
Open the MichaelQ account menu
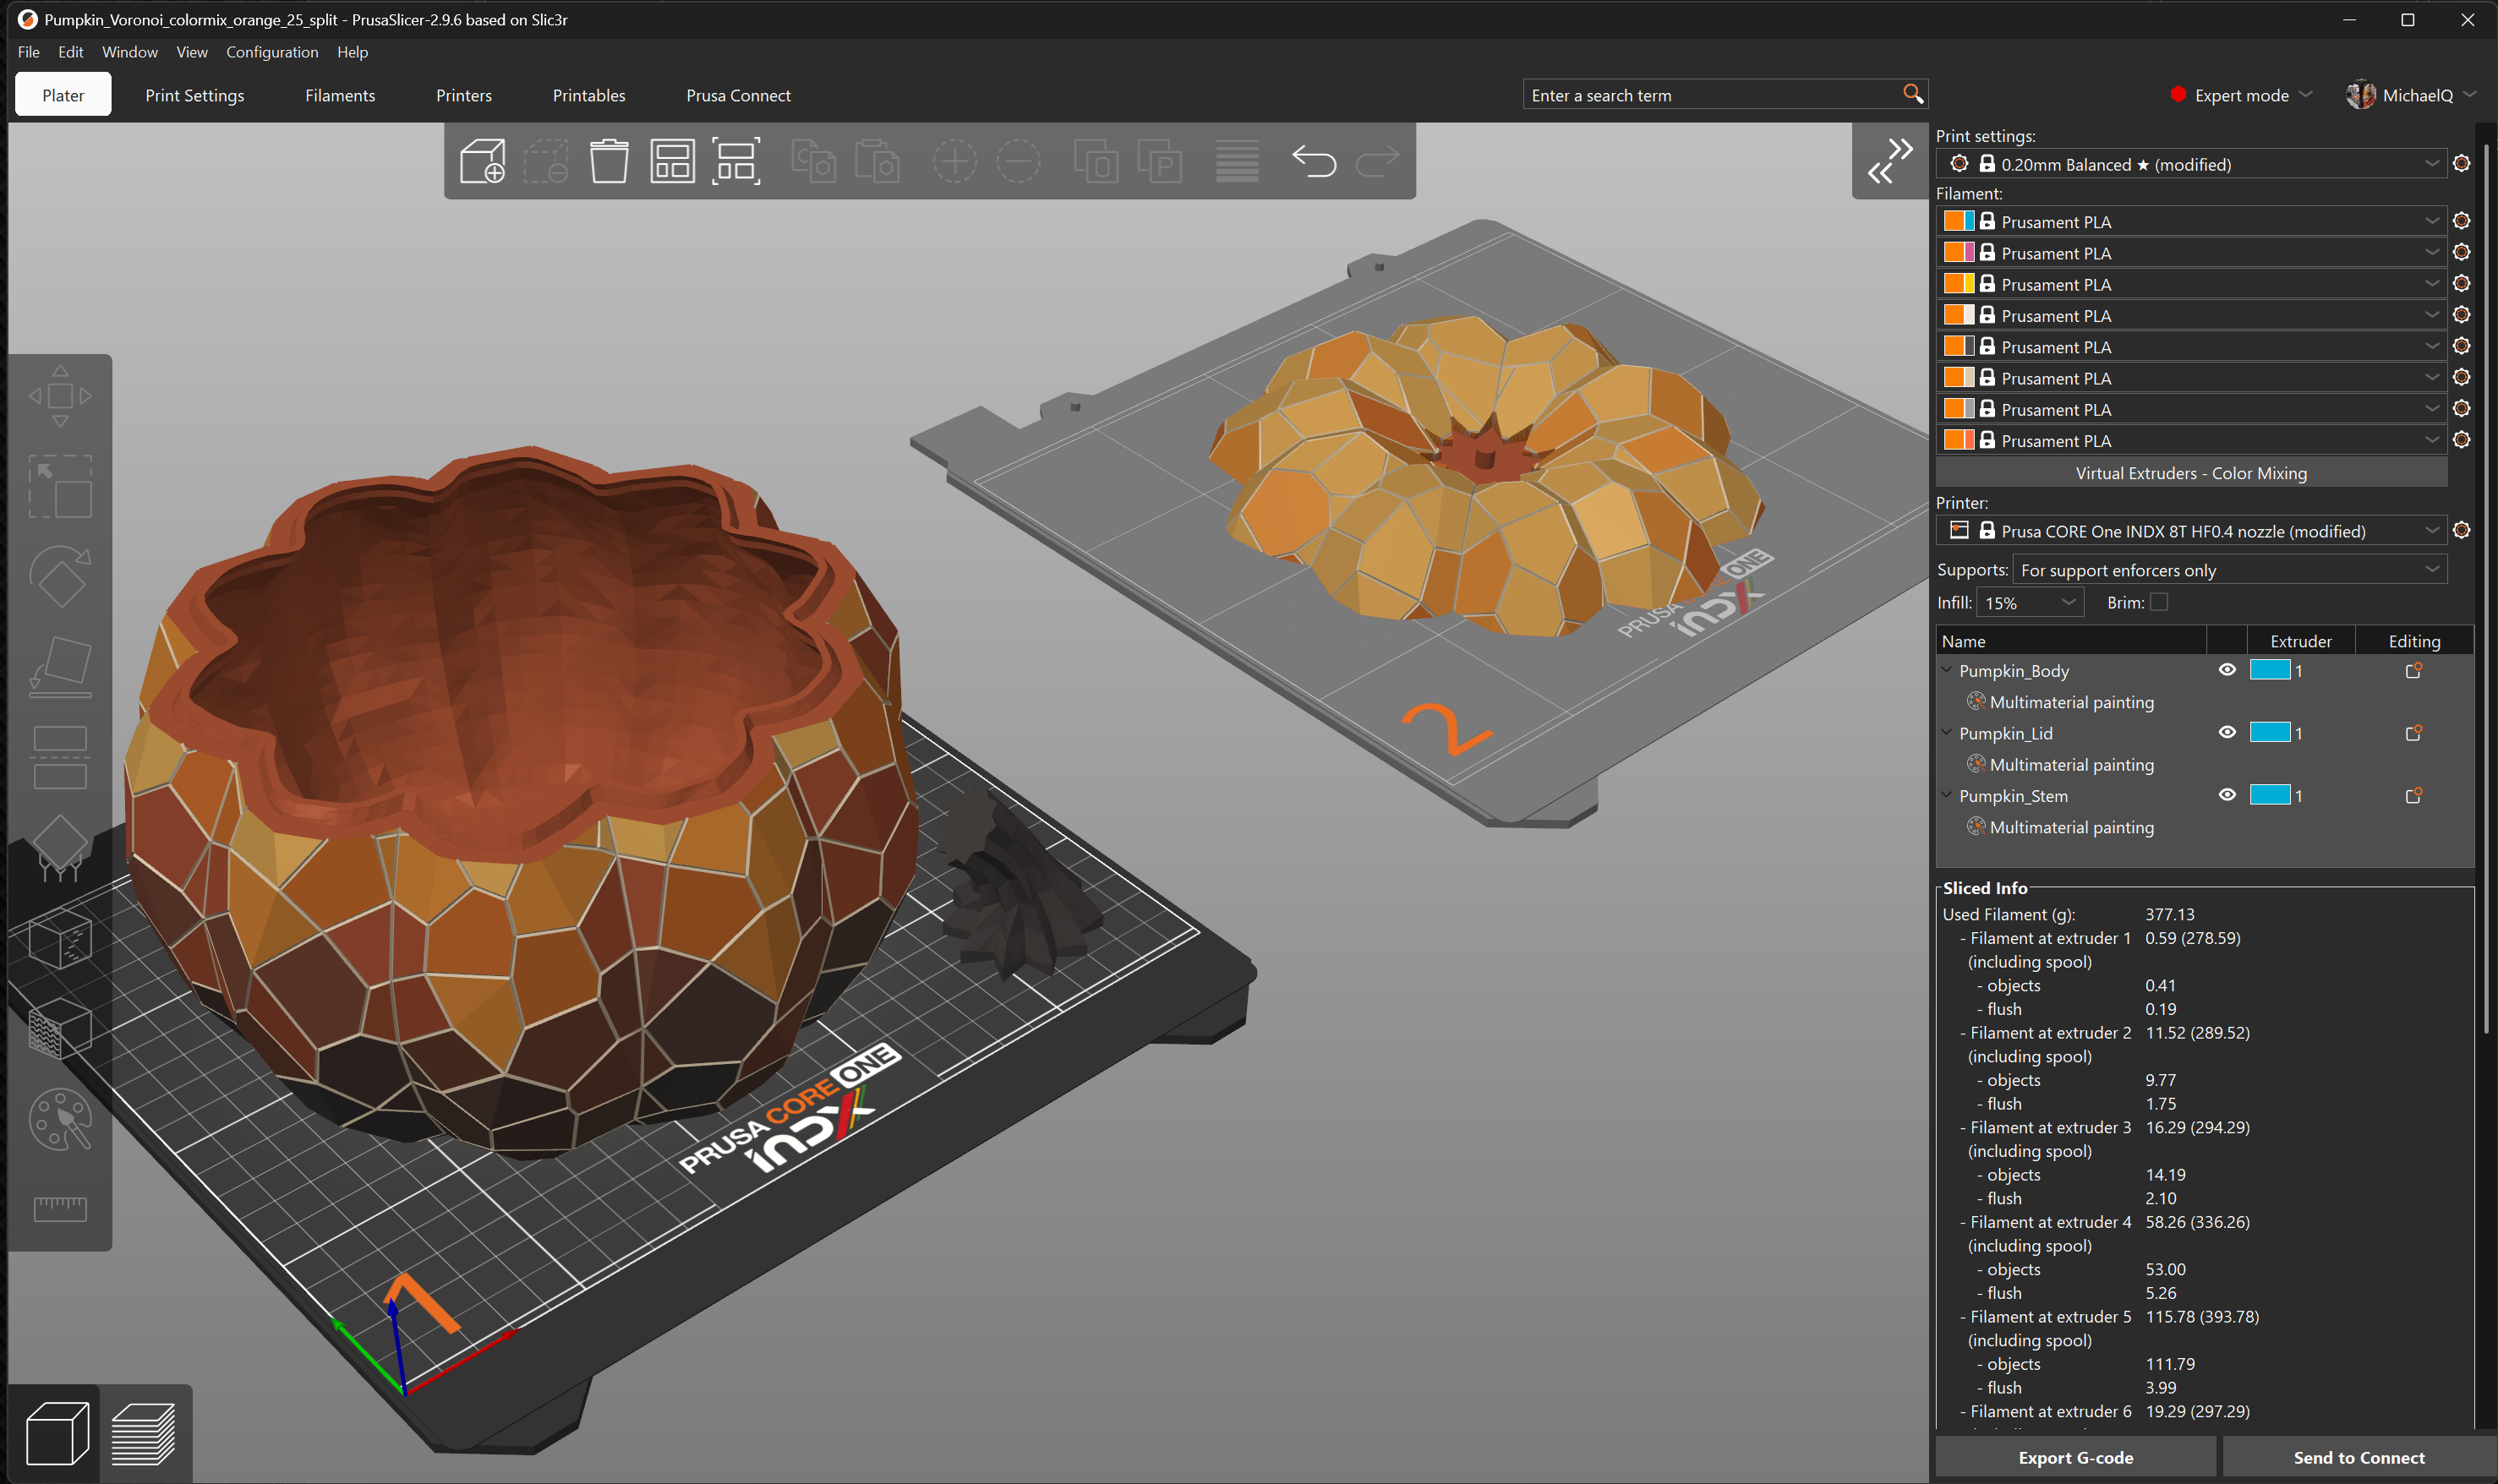click(x=2411, y=95)
